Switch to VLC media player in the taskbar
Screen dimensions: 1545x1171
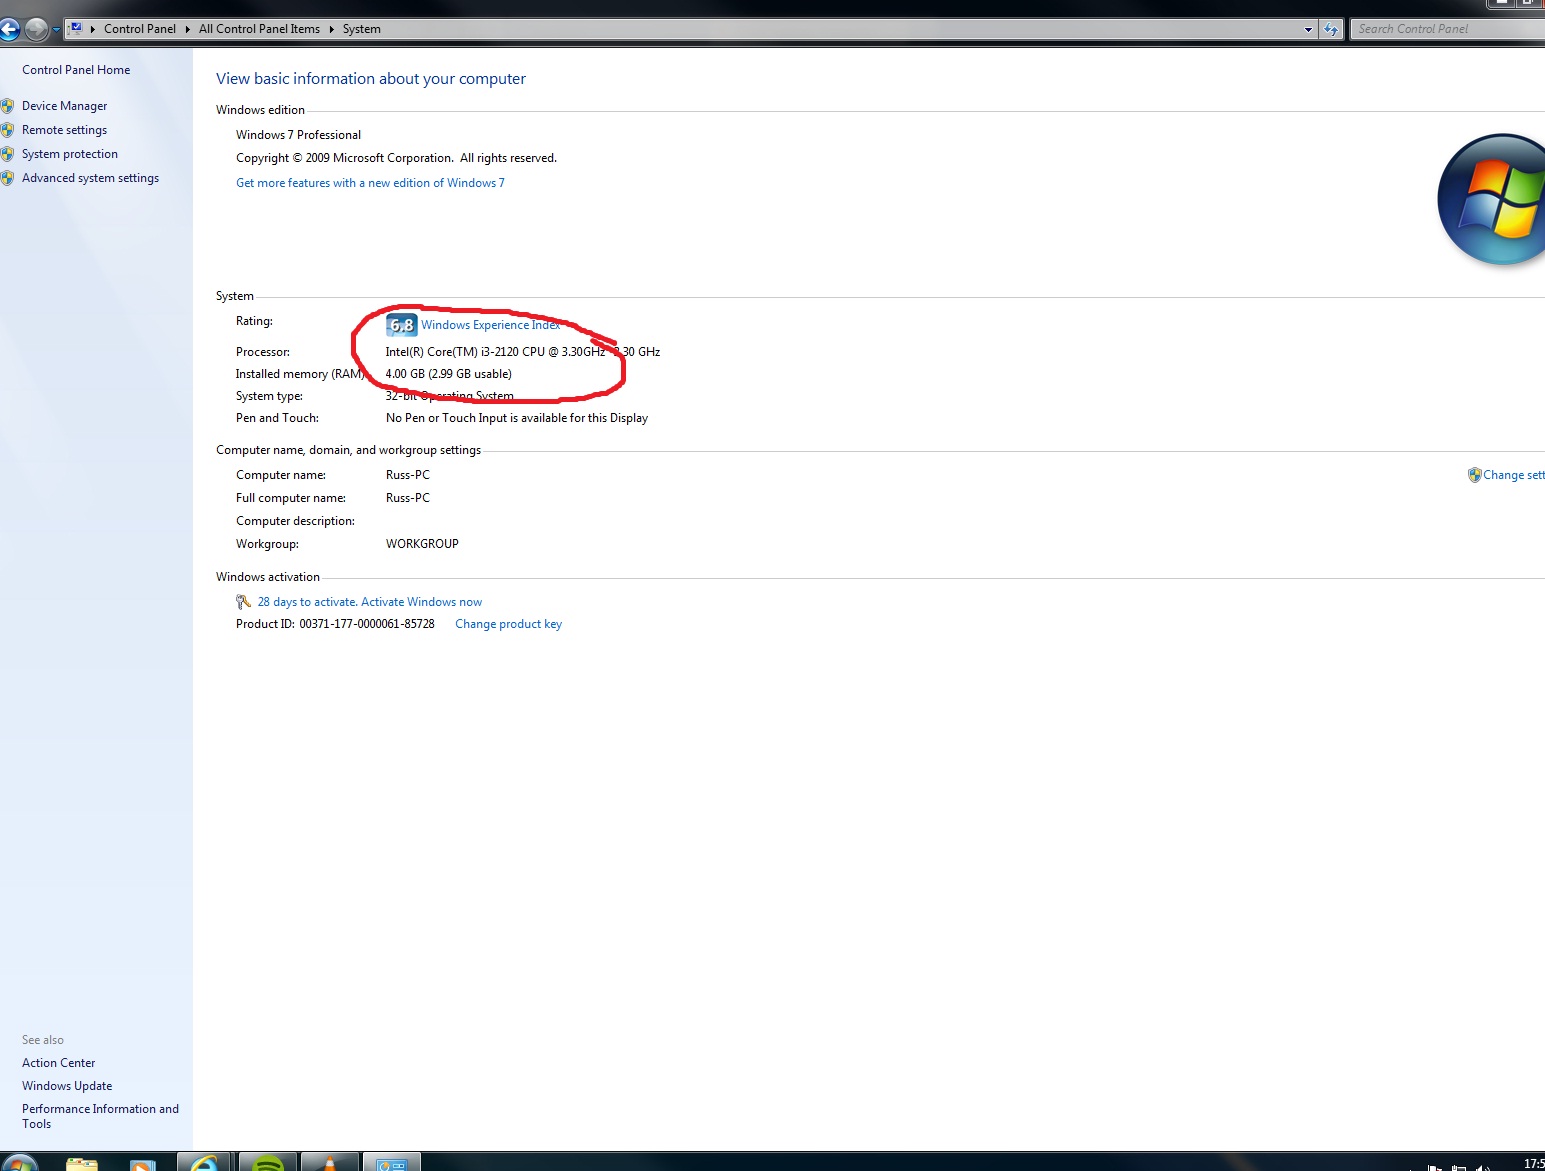(x=329, y=1161)
